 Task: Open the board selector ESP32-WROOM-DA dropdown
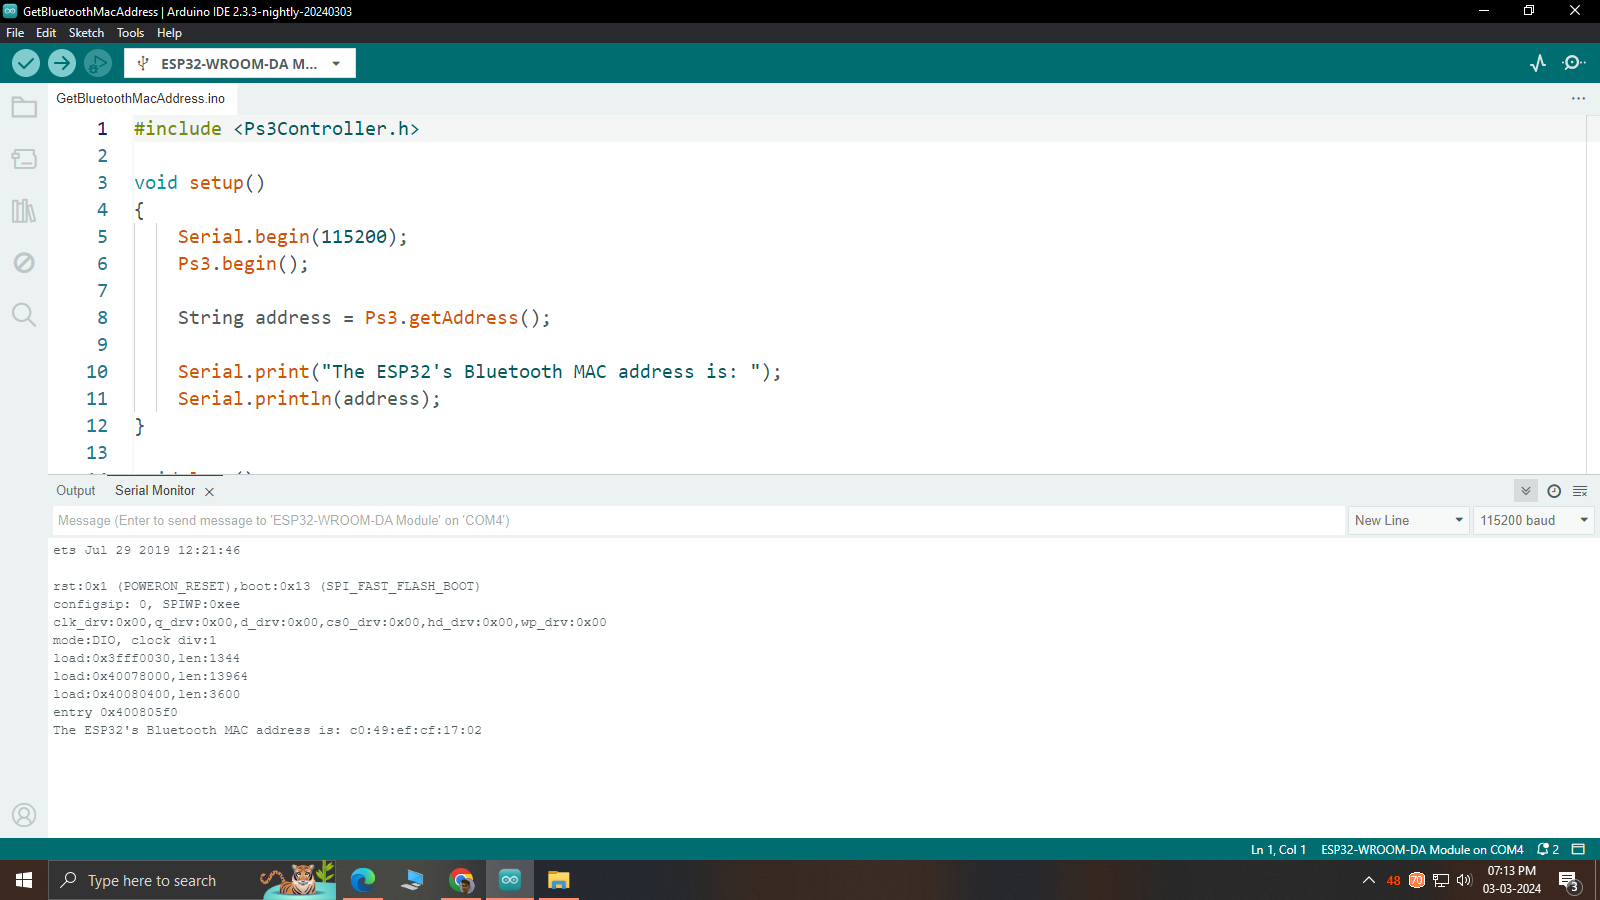pos(240,63)
